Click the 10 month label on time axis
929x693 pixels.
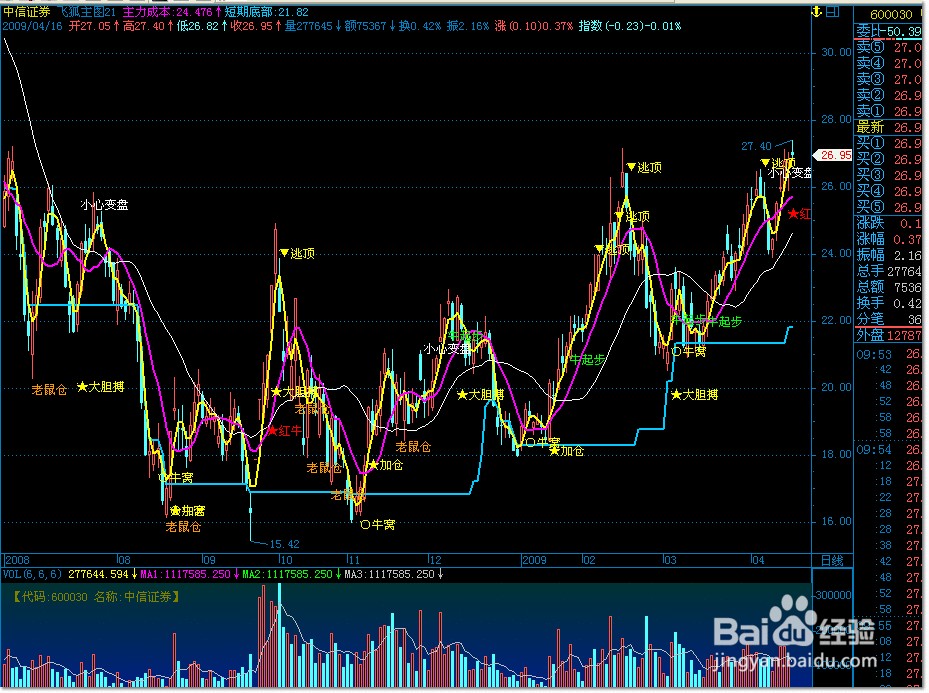[x=285, y=560]
